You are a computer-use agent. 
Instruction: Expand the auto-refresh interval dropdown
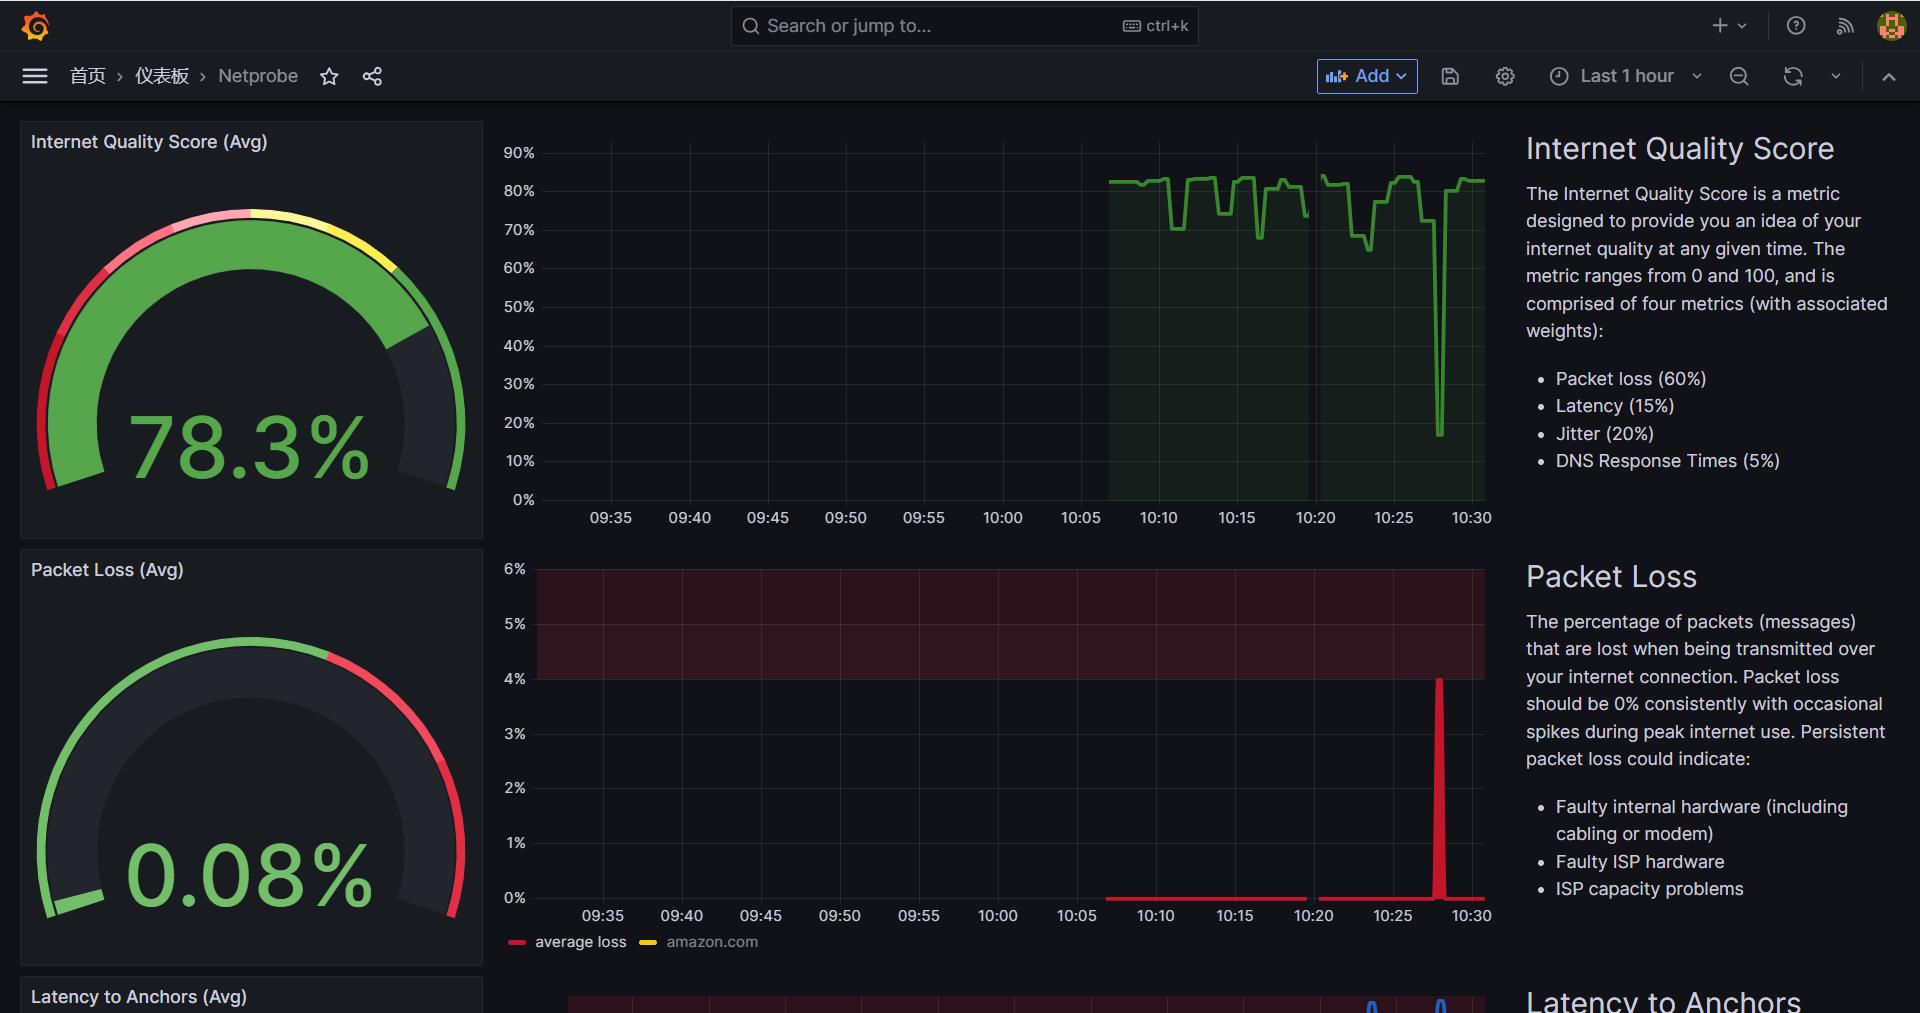pos(1836,76)
